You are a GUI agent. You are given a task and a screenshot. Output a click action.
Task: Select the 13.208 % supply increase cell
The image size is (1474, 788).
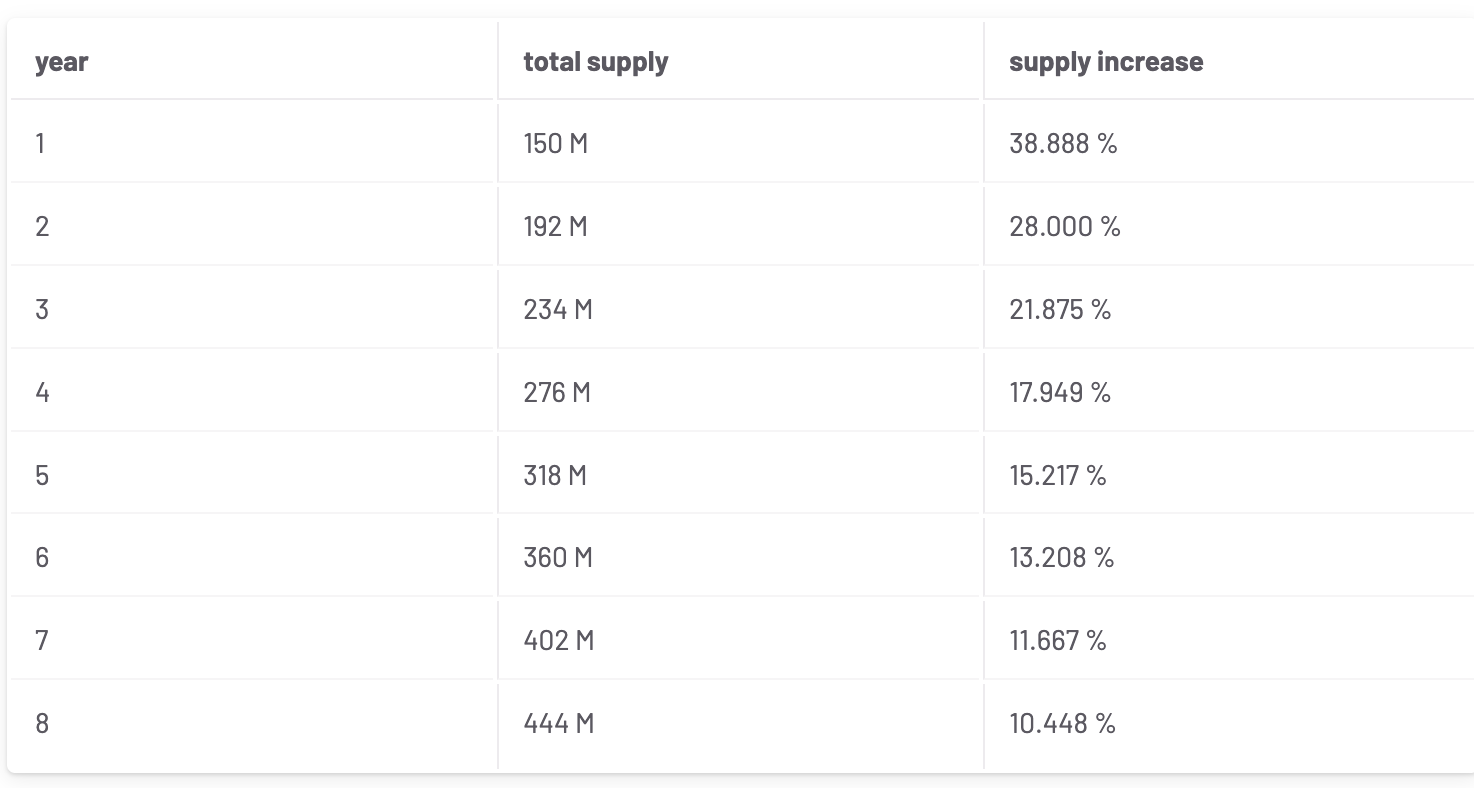(x=1061, y=557)
